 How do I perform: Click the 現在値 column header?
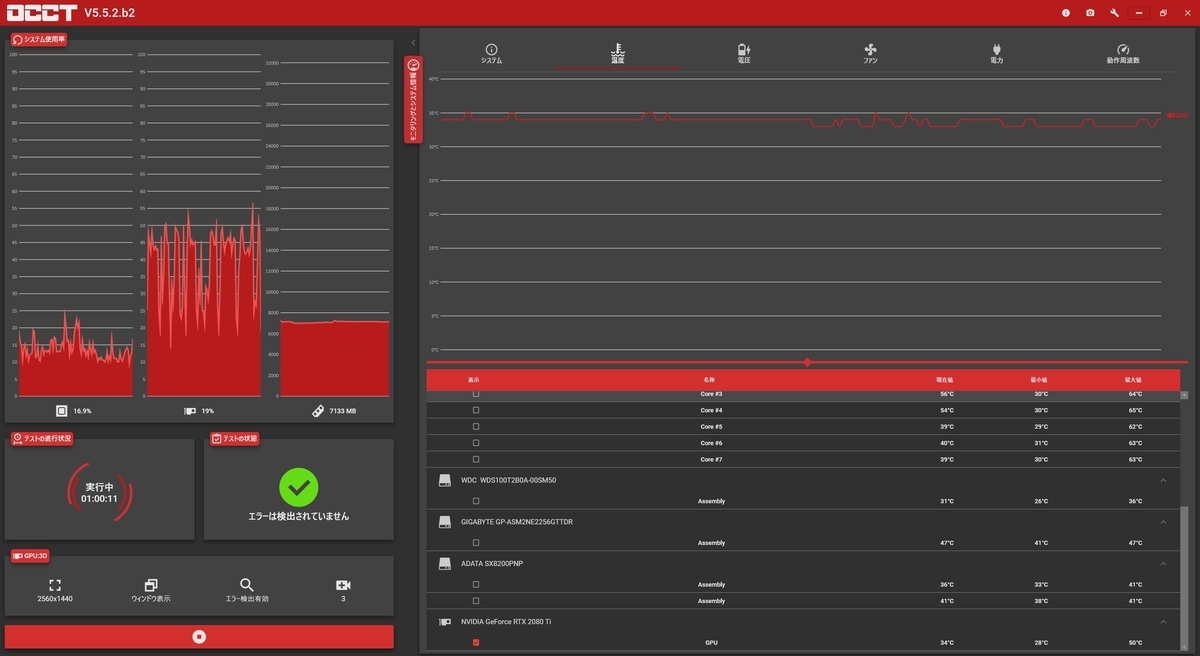(x=945, y=380)
